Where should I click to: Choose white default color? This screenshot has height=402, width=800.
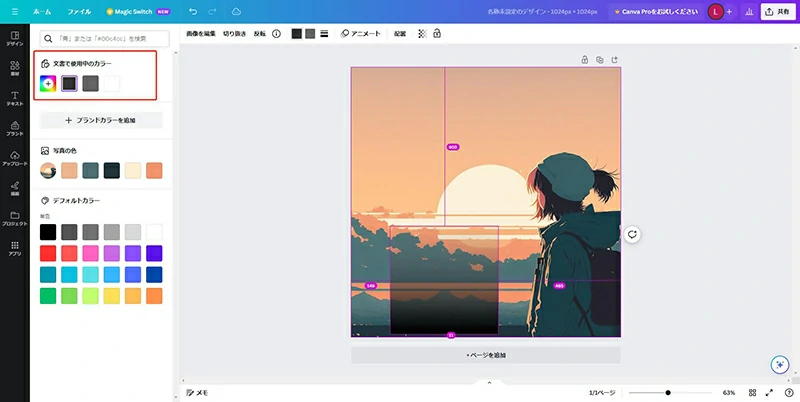point(154,232)
